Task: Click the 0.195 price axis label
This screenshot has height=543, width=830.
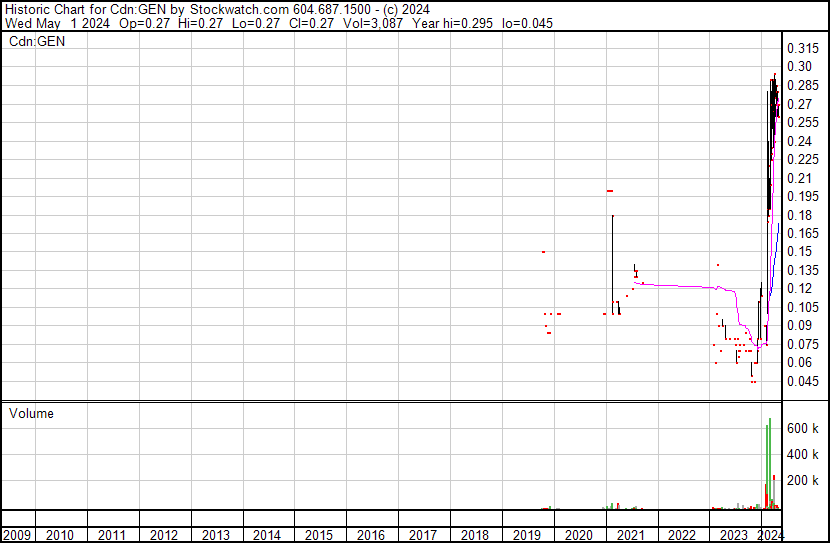Action: [x=803, y=196]
